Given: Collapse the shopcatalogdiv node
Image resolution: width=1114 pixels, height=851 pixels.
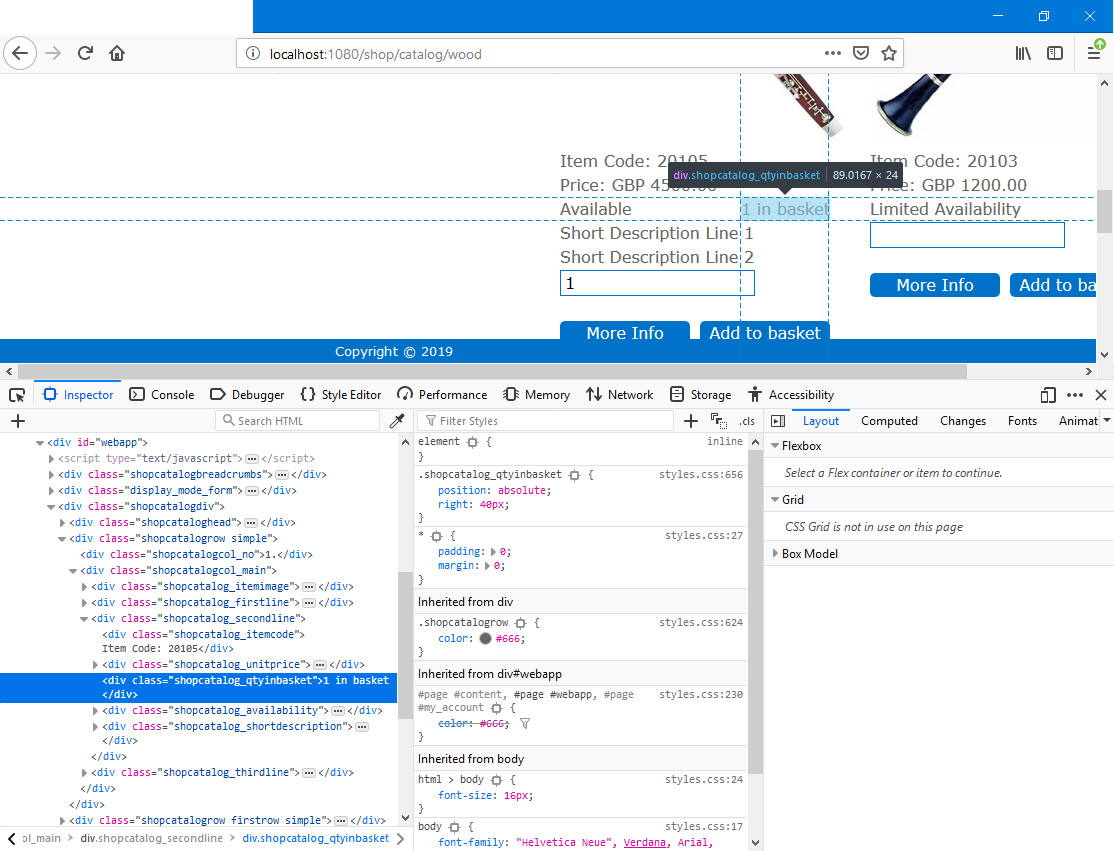Looking at the screenshot, I should (x=51, y=506).
